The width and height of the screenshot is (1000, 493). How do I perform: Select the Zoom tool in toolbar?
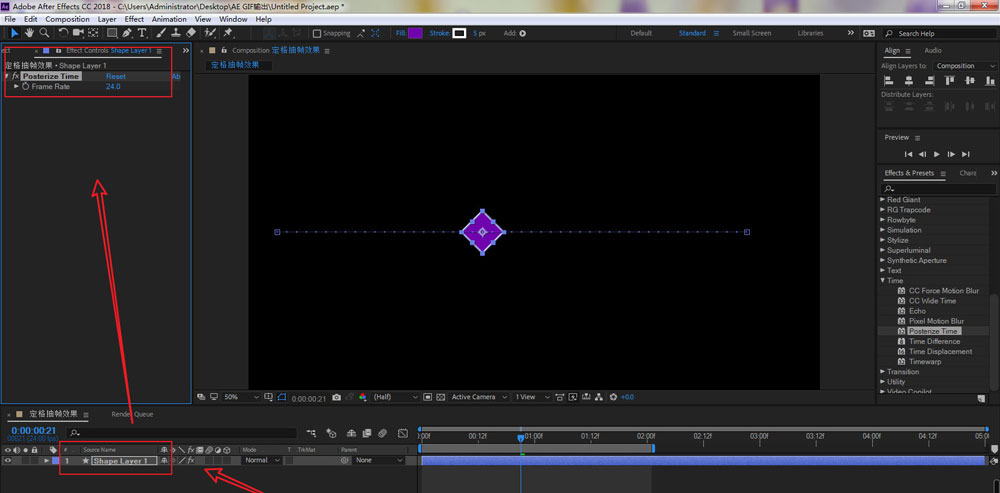[x=44, y=33]
